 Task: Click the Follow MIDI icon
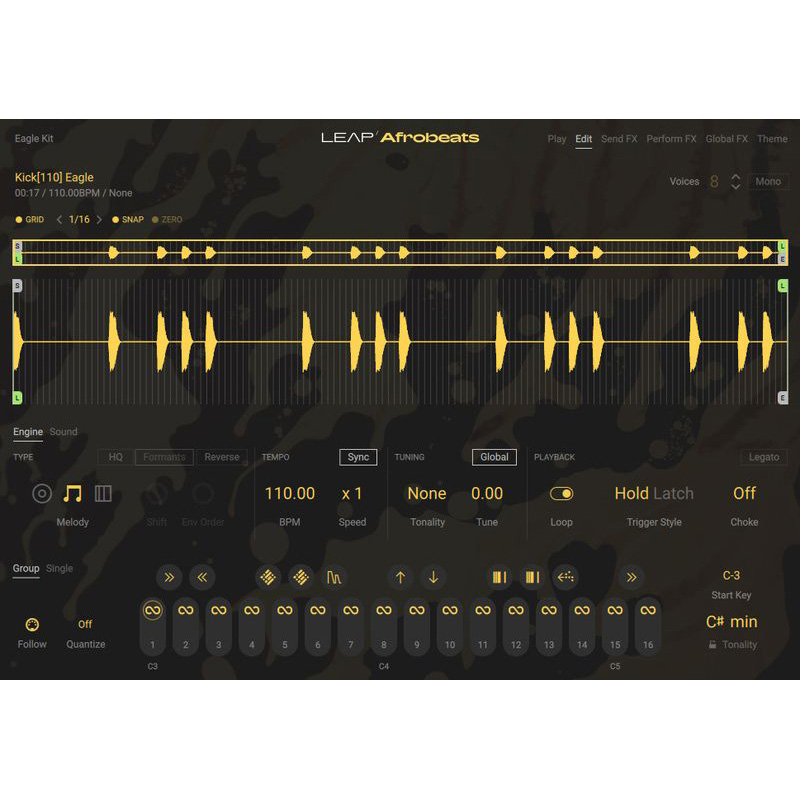[32, 624]
